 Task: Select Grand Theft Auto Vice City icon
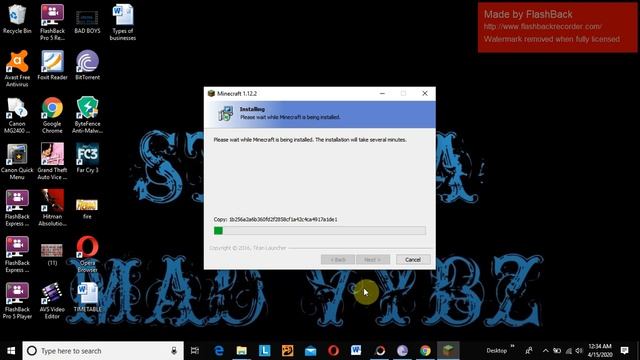click(52, 162)
